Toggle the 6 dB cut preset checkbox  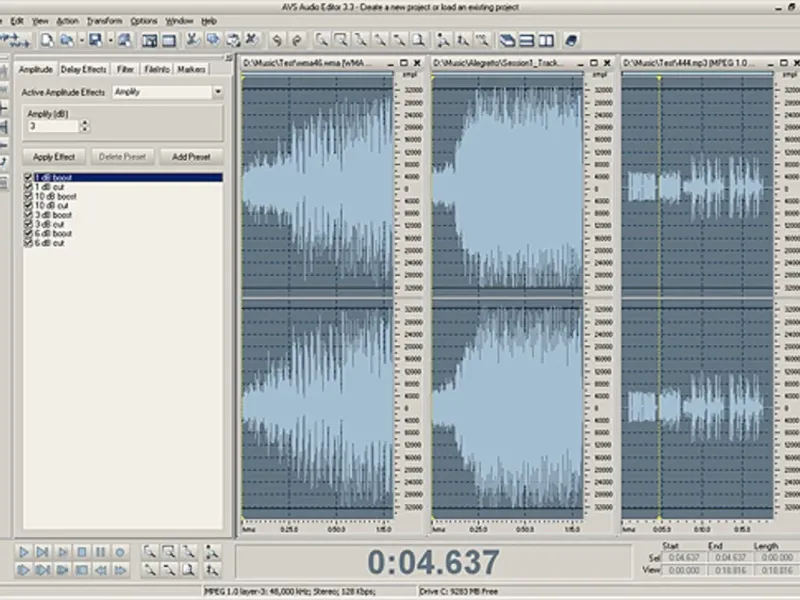click(29, 243)
